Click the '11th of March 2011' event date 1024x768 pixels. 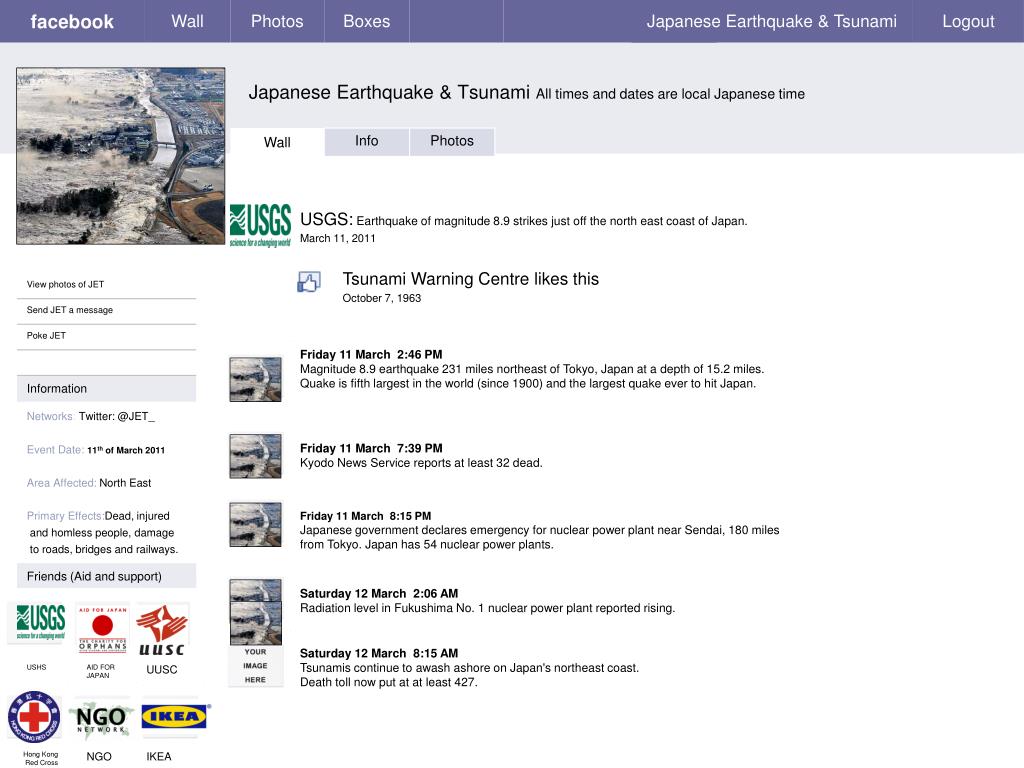[x=126, y=450]
